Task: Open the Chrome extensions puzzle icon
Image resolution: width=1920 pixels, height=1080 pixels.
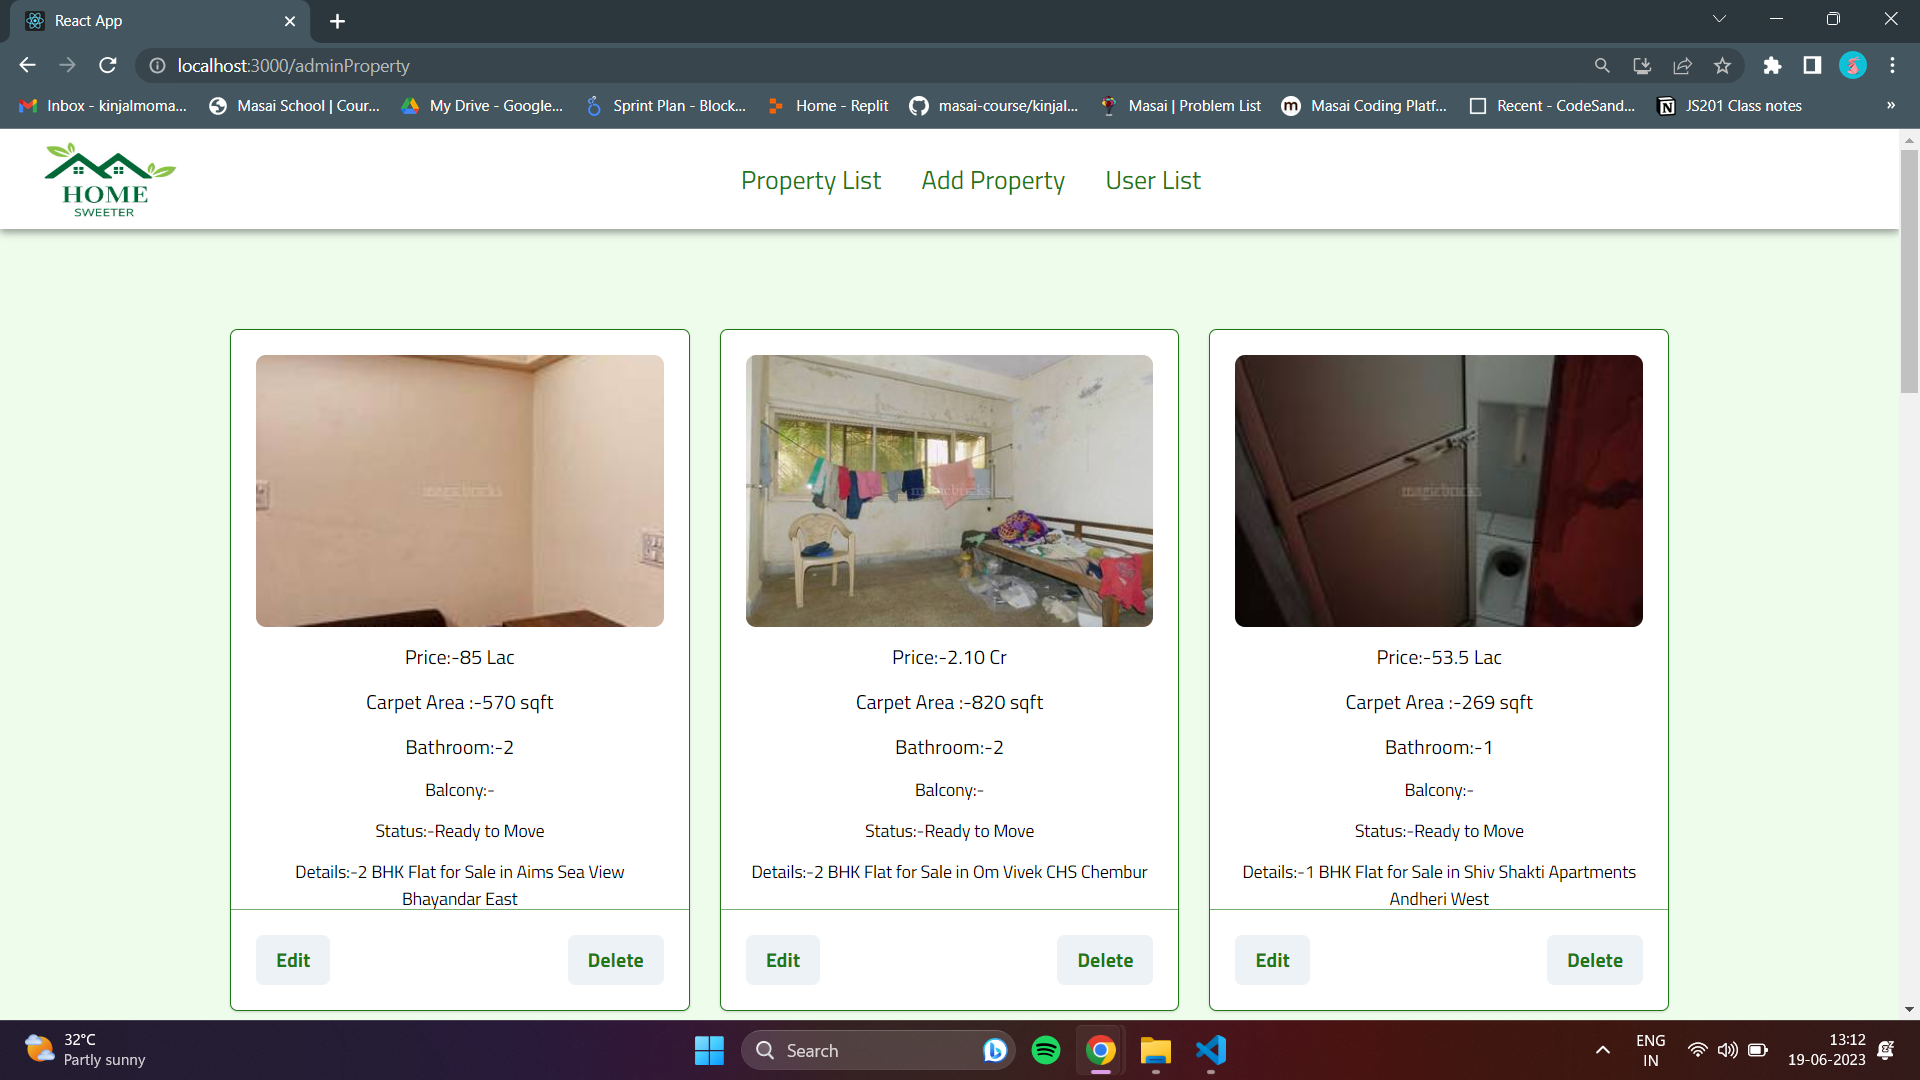Action: click(1772, 66)
